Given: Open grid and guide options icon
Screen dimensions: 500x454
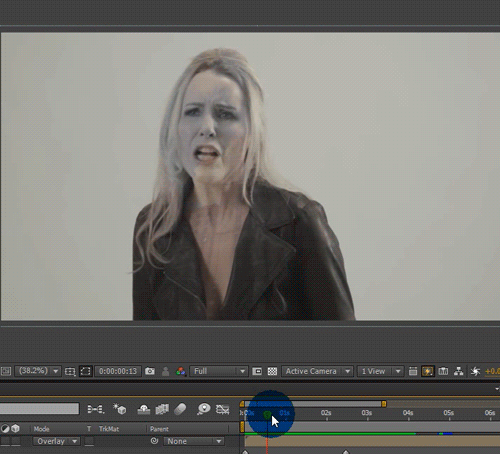Looking at the screenshot, I should (70, 371).
